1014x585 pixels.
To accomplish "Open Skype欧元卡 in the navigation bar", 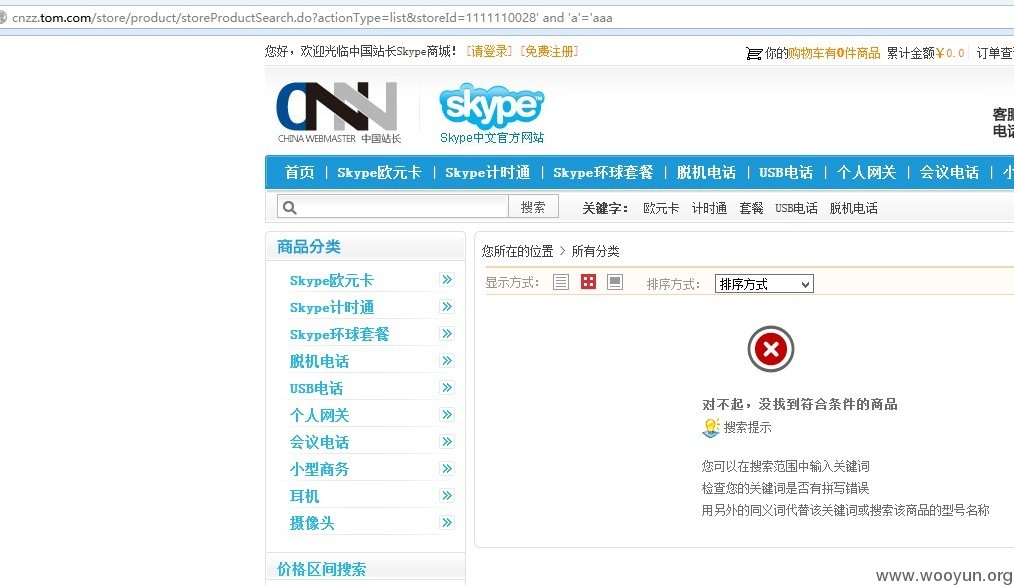I will coord(379,172).
